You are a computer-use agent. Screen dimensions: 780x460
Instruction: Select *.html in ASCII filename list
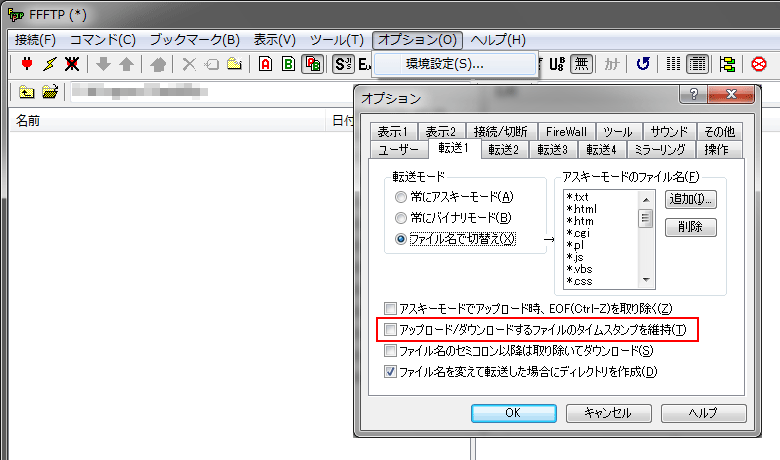coord(582,209)
